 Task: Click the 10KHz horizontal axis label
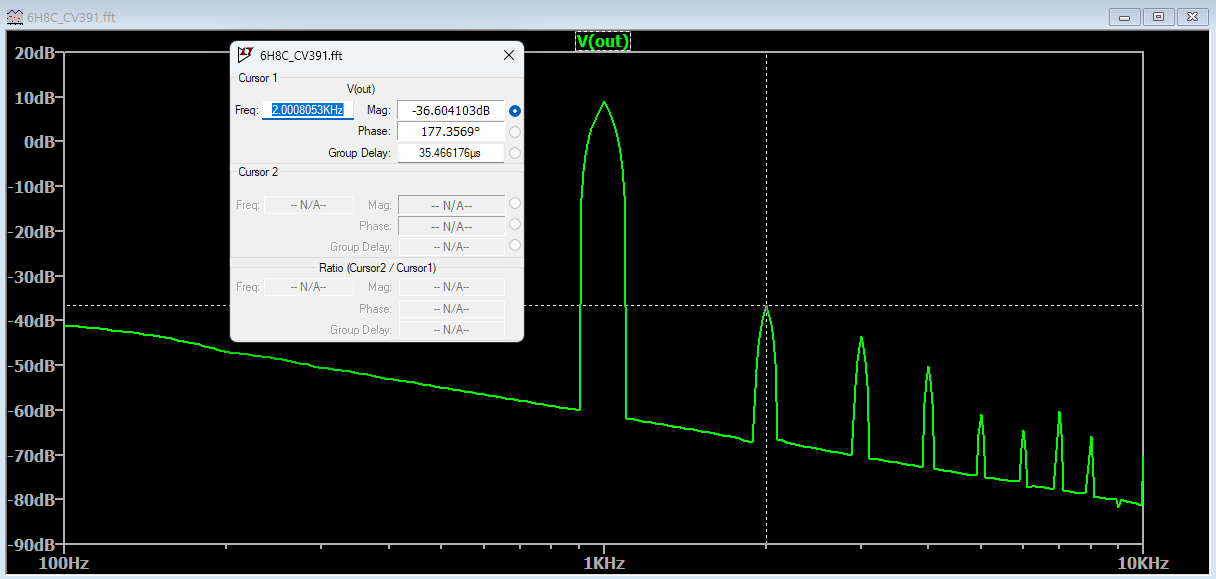coord(1142,564)
